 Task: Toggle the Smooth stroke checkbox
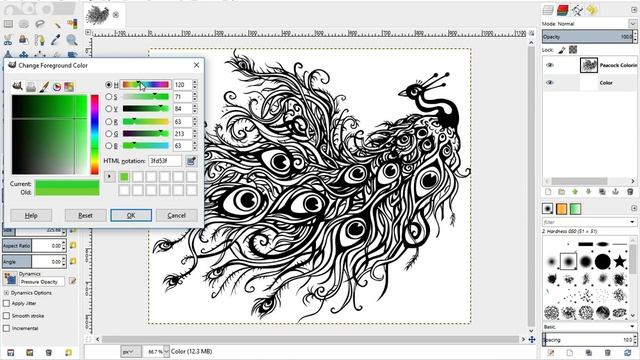click(6, 316)
